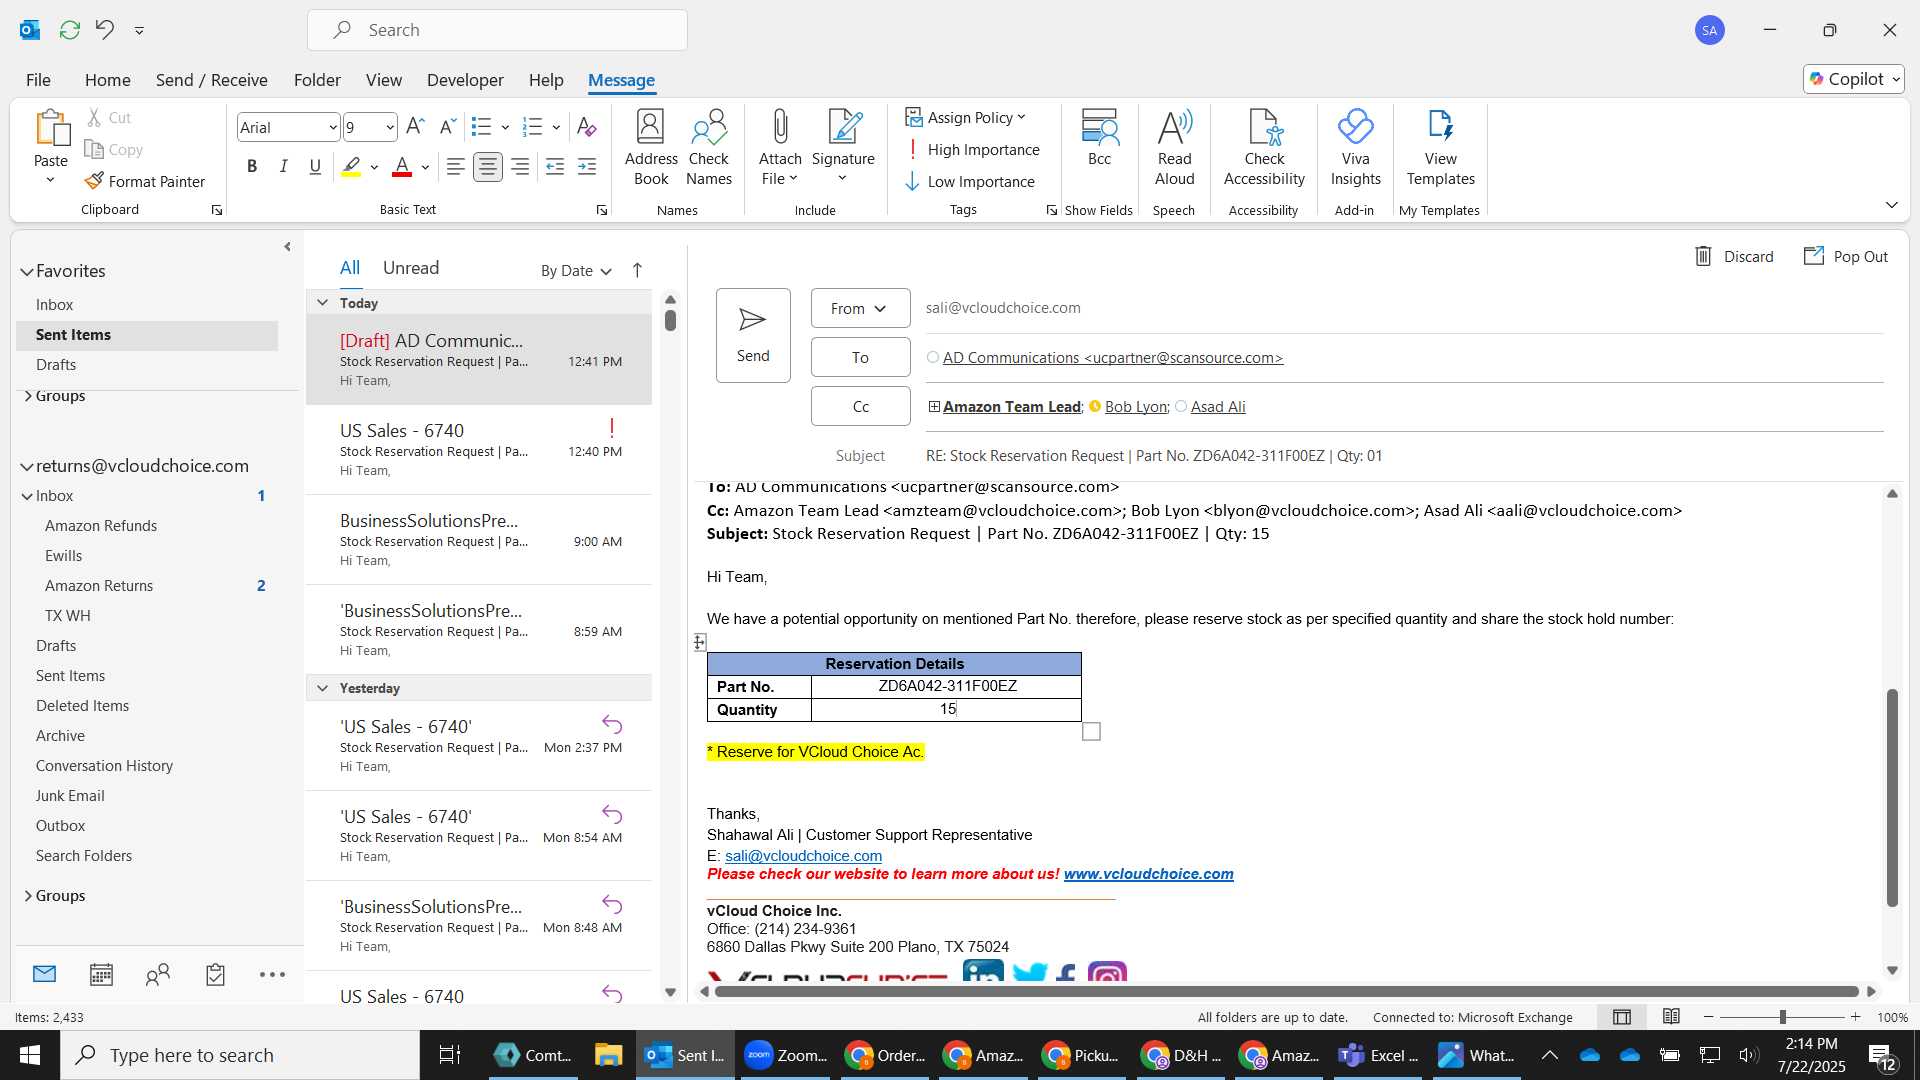Image resolution: width=1920 pixels, height=1080 pixels.
Task: Open the Attach File menu
Action: 780,148
